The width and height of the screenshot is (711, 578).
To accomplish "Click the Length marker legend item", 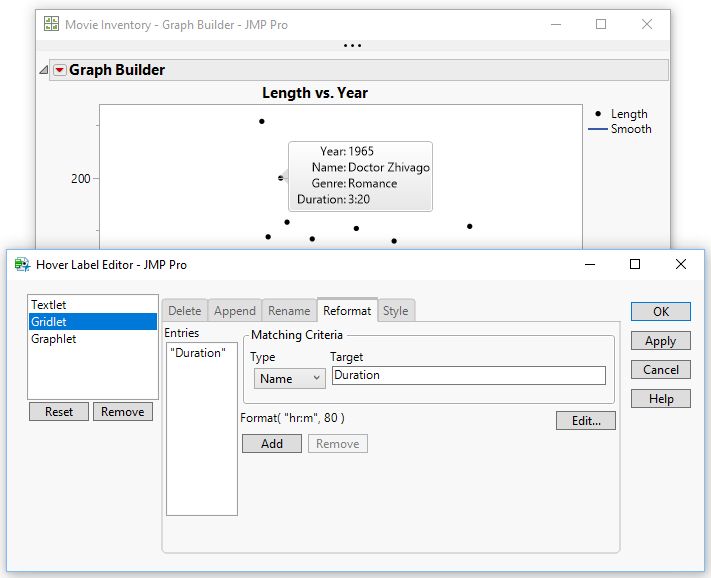I will pos(620,114).
